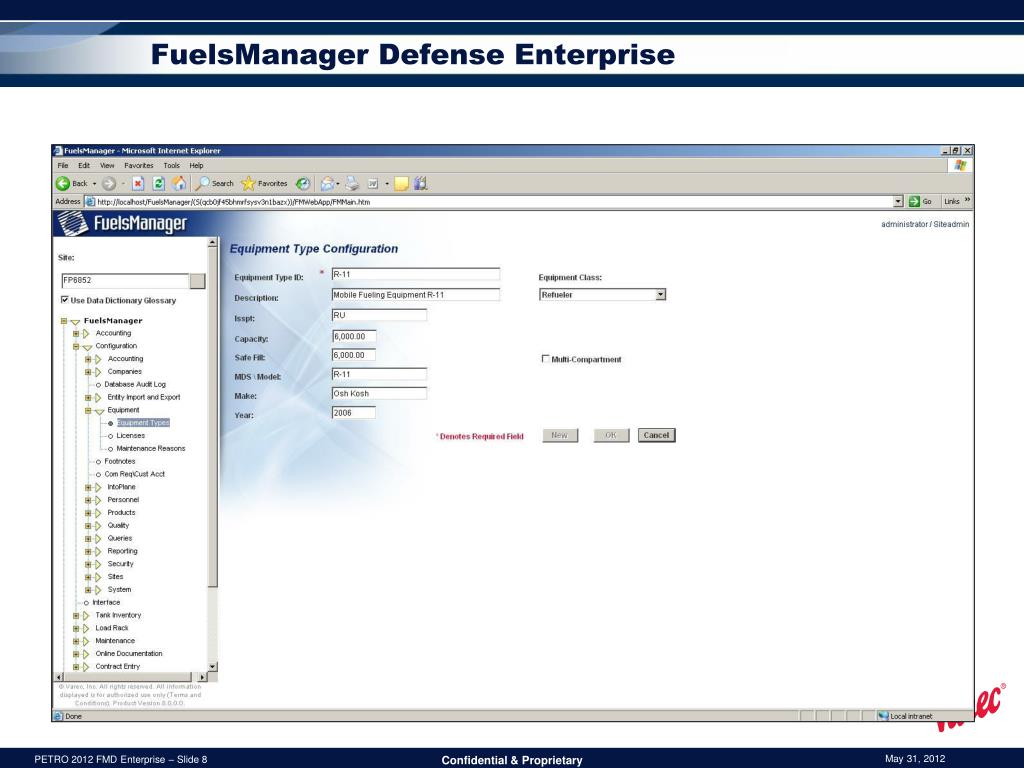Click the FuelsManager logo in the header
Viewport: 1024px width, 768px height.
(x=122, y=224)
